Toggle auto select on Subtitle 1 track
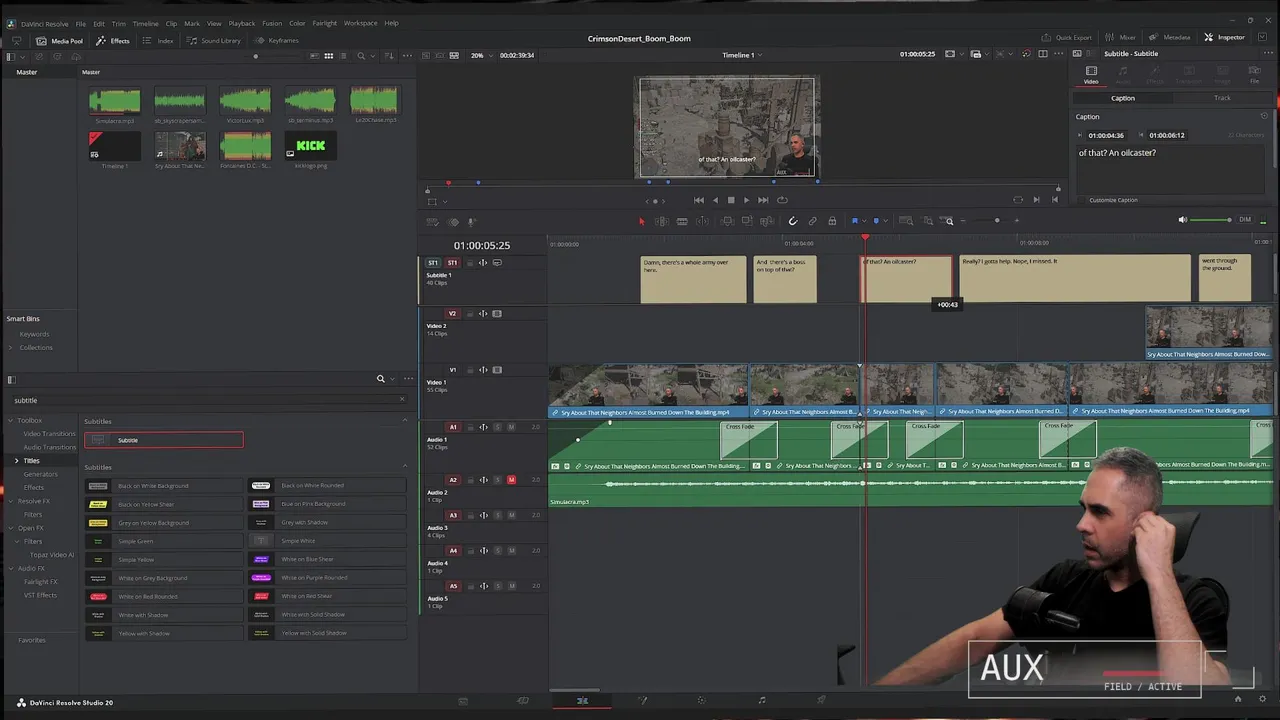This screenshot has width=1280, height=720. point(483,263)
